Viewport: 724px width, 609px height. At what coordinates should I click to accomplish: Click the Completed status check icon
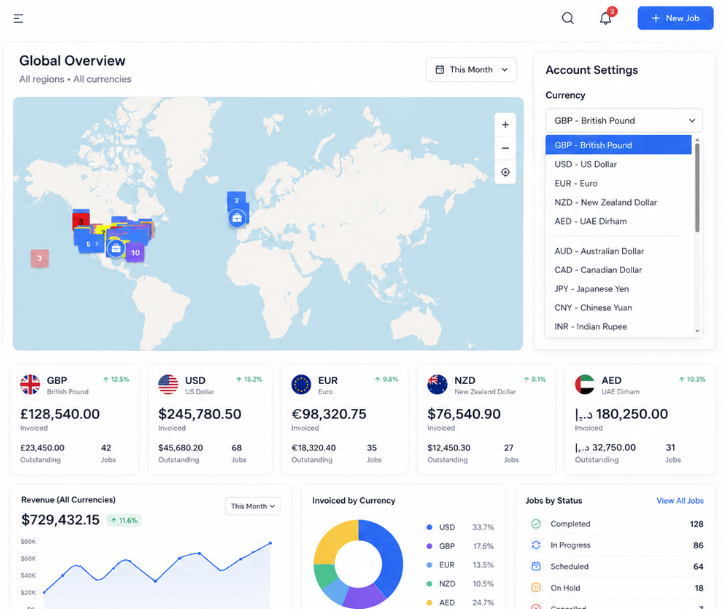536,524
